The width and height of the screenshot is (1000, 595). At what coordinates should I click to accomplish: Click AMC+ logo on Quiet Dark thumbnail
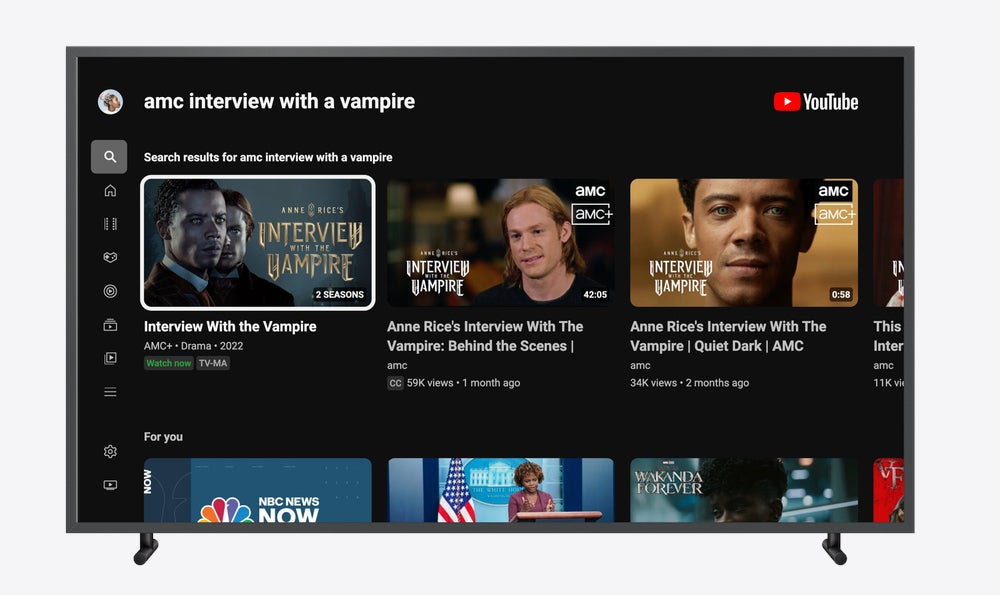tap(835, 214)
